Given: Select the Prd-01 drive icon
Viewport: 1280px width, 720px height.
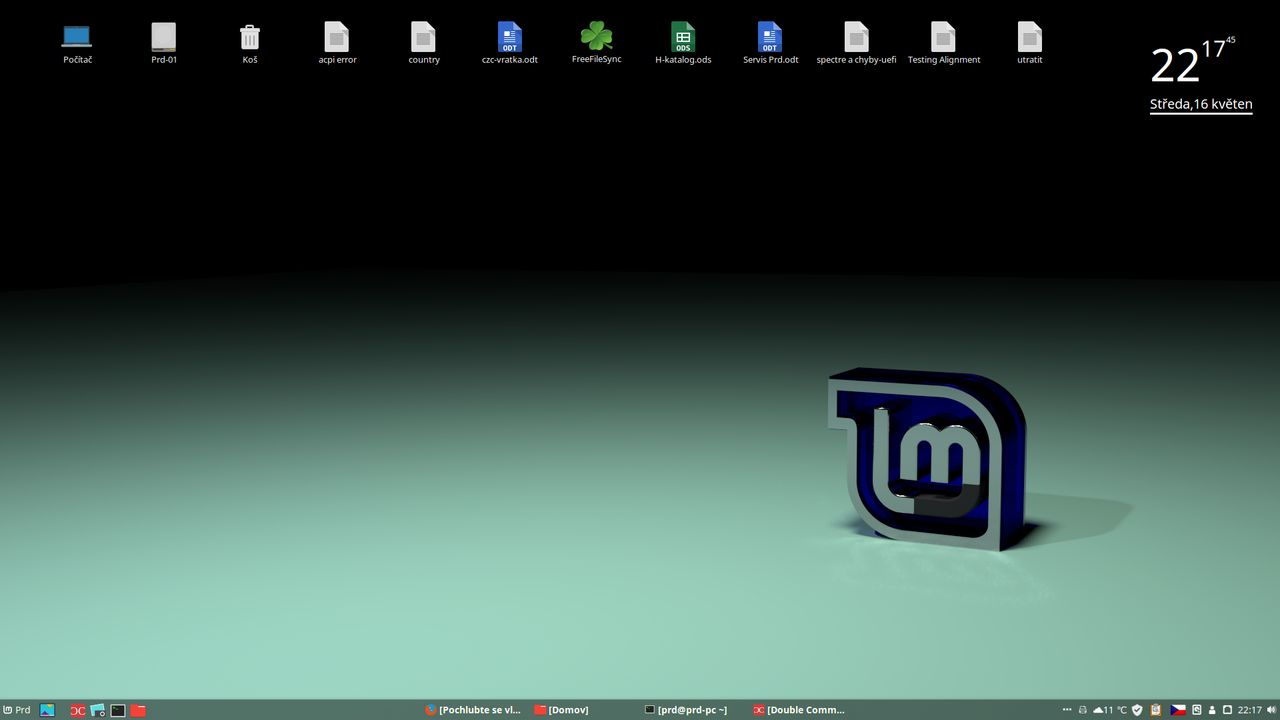Looking at the screenshot, I should tap(164, 44).
